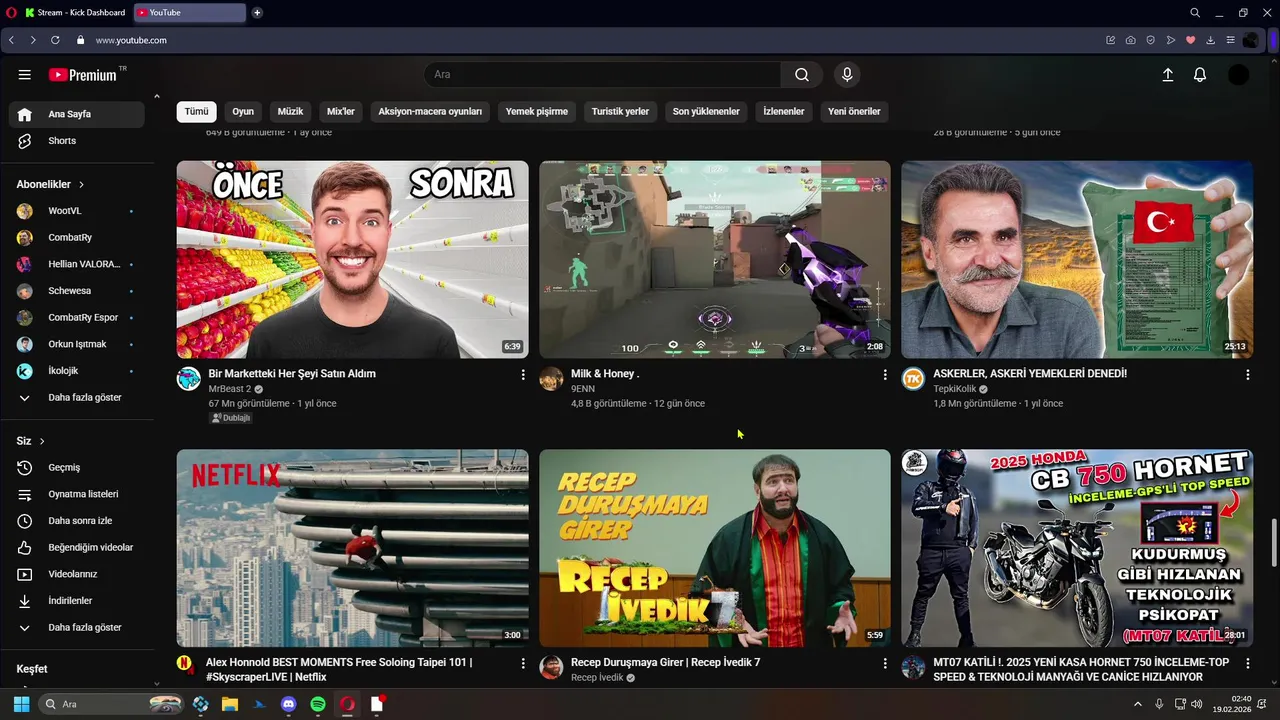The image size is (1280, 720).
Task: Open more options for Recep Duruşmaya Girer video
Action: point(884,663)
